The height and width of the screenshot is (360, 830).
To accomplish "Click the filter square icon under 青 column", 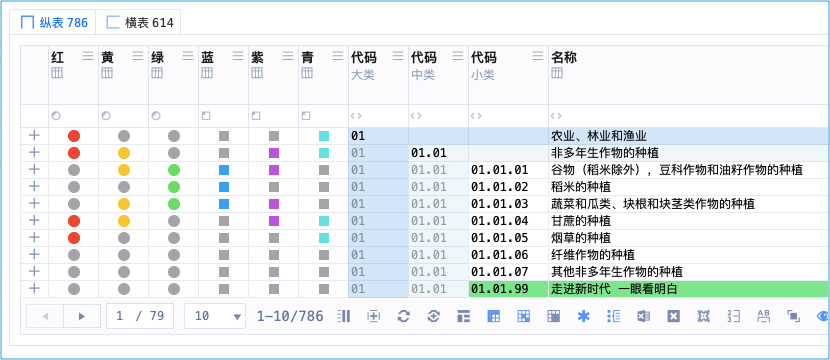I will 306,115.
